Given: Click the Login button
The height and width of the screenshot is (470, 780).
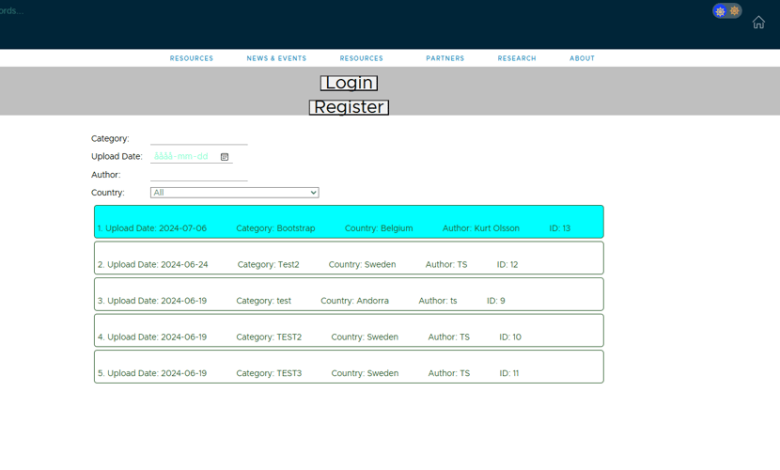Looking at the screenshot, I should point(349,83).
